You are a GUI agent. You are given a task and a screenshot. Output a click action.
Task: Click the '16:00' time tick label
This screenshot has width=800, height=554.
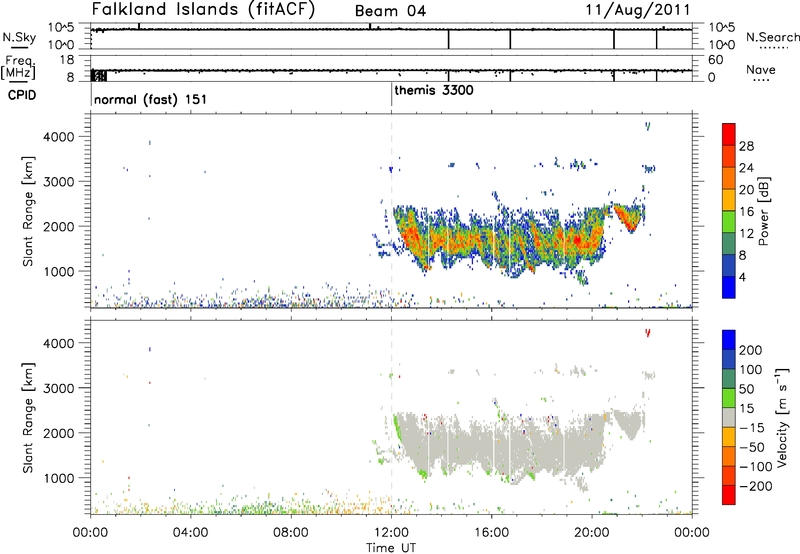pos(491,532)
